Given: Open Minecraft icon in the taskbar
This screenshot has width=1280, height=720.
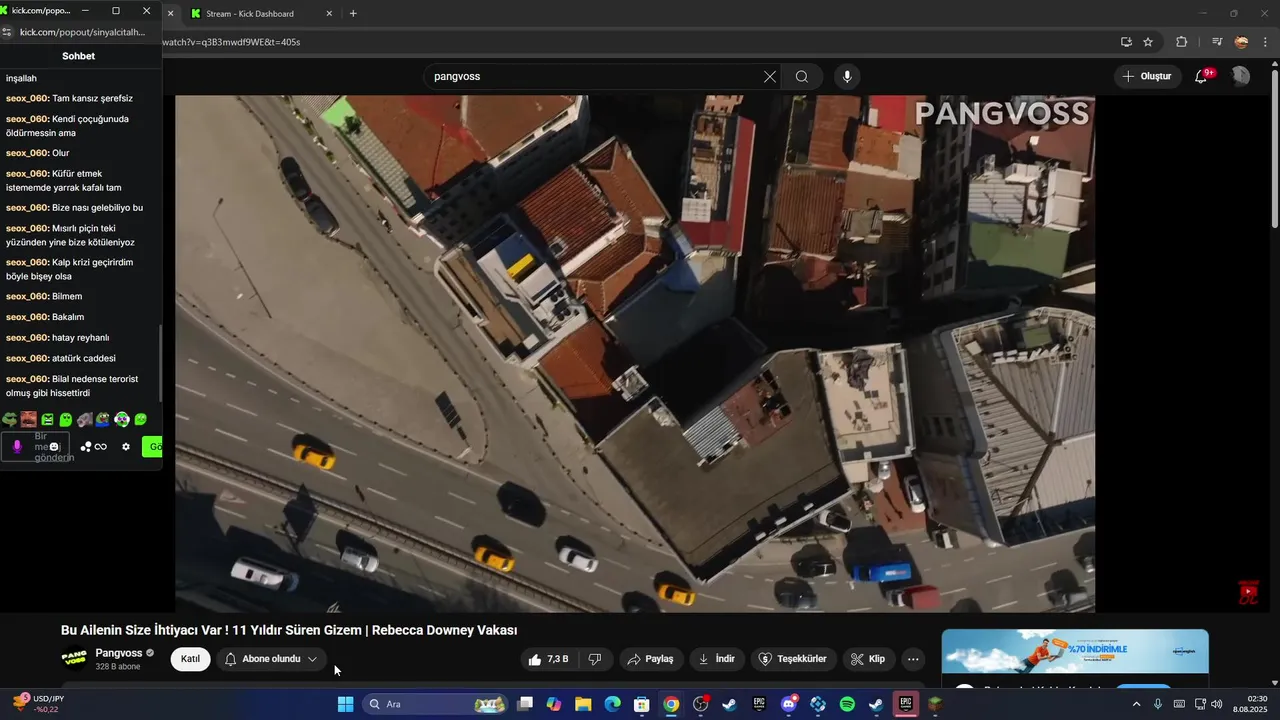Looking at the screenshot, I should click(x=935, y=705).
